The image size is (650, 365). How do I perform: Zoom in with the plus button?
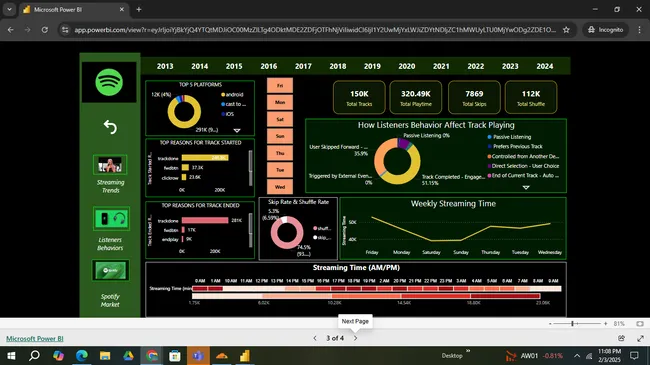pos(605,324)
